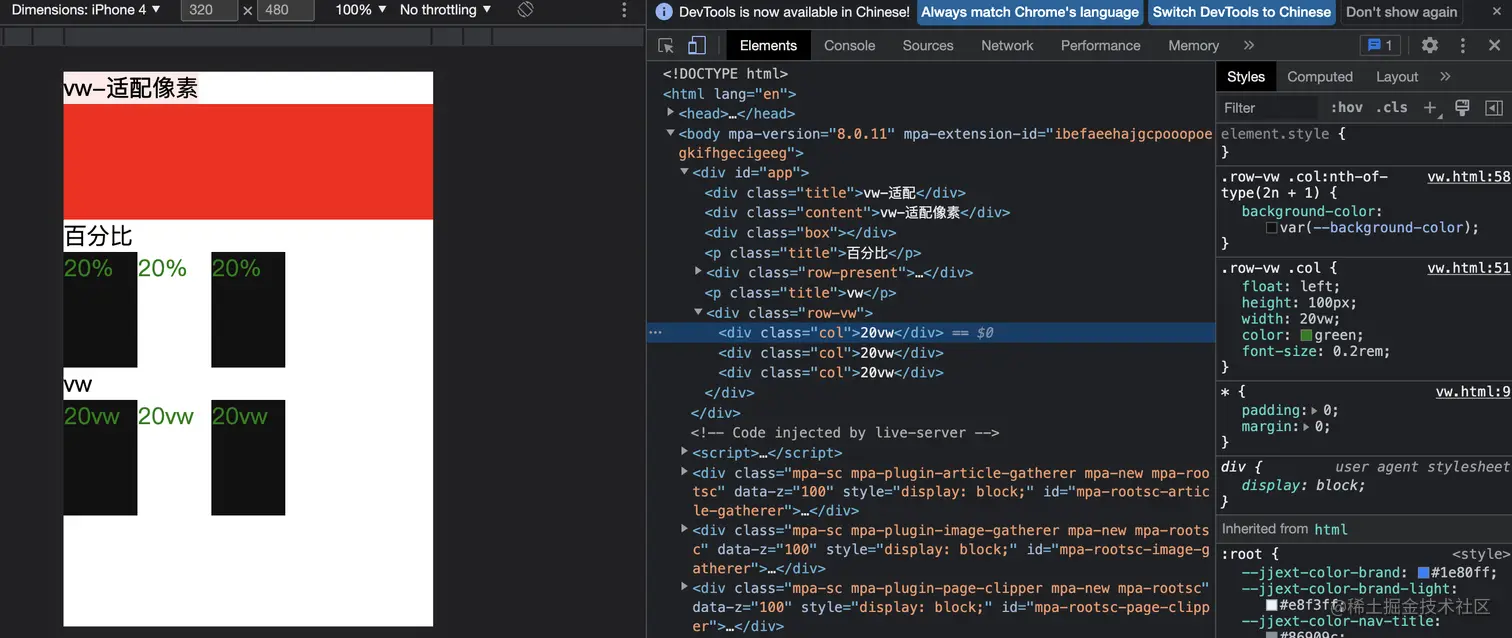This screenshot has width=1512, height=638.
Task: Add a new style rule with plus icon
Action: (1430, 107)
